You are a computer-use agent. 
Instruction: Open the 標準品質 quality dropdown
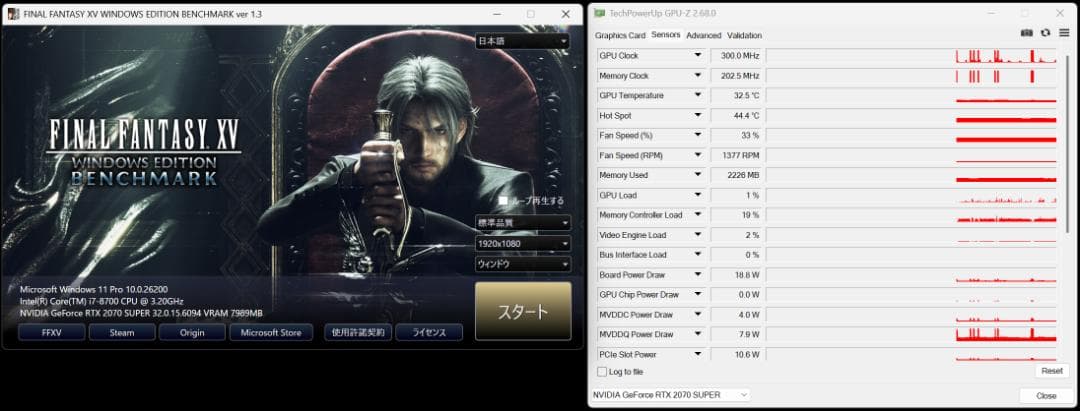523,223
